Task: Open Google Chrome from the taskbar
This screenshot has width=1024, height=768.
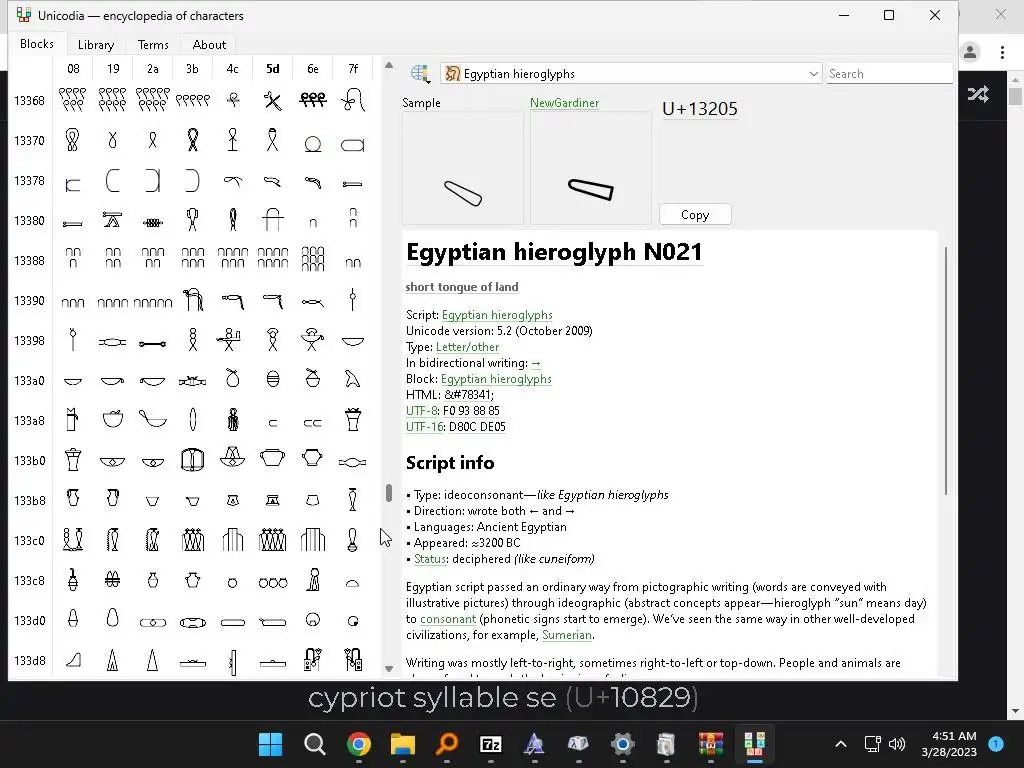Action: click(x=359, y=744)
